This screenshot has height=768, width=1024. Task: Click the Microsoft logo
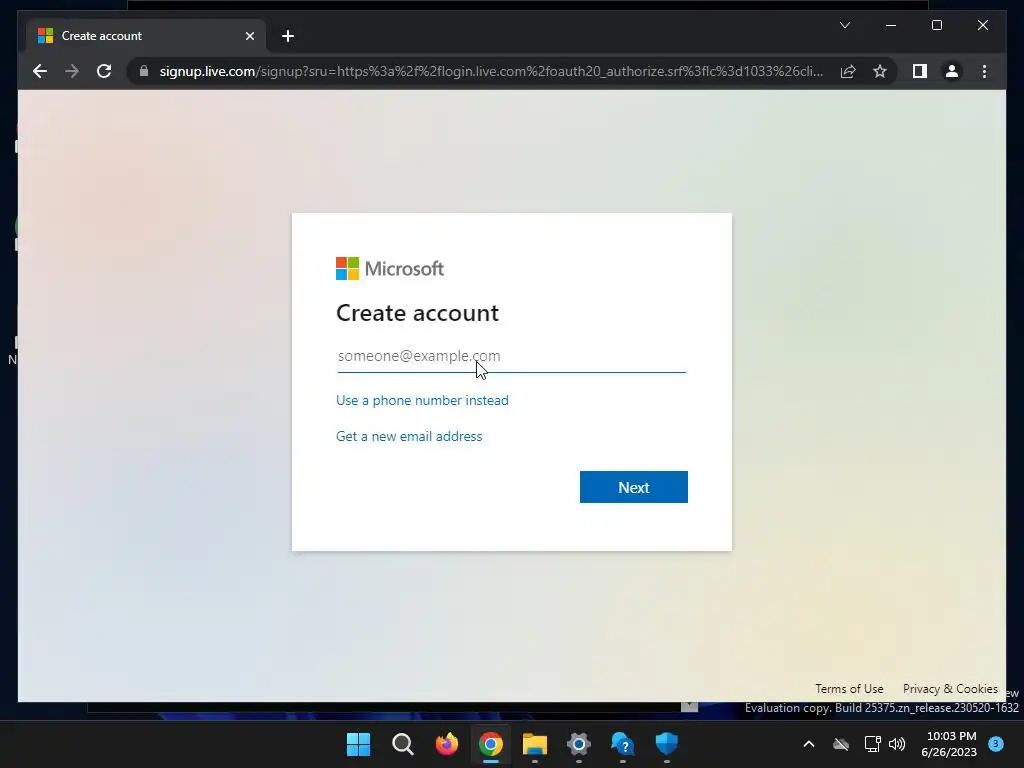click(x=390, y=268)
